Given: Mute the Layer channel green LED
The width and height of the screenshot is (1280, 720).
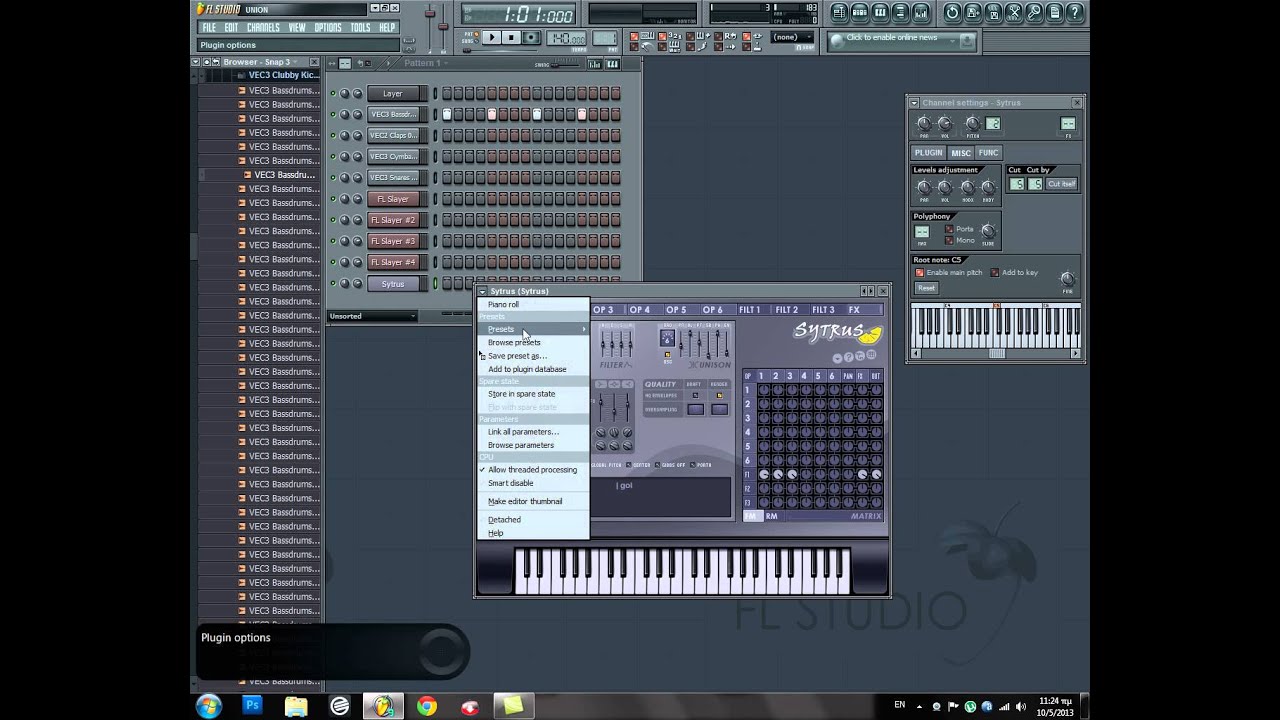Looking at the screenshot, I should (333, 94).
